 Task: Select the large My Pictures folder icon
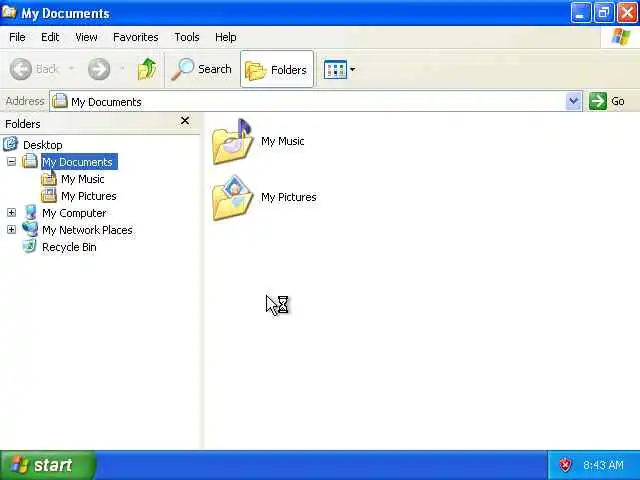[232, 198]
